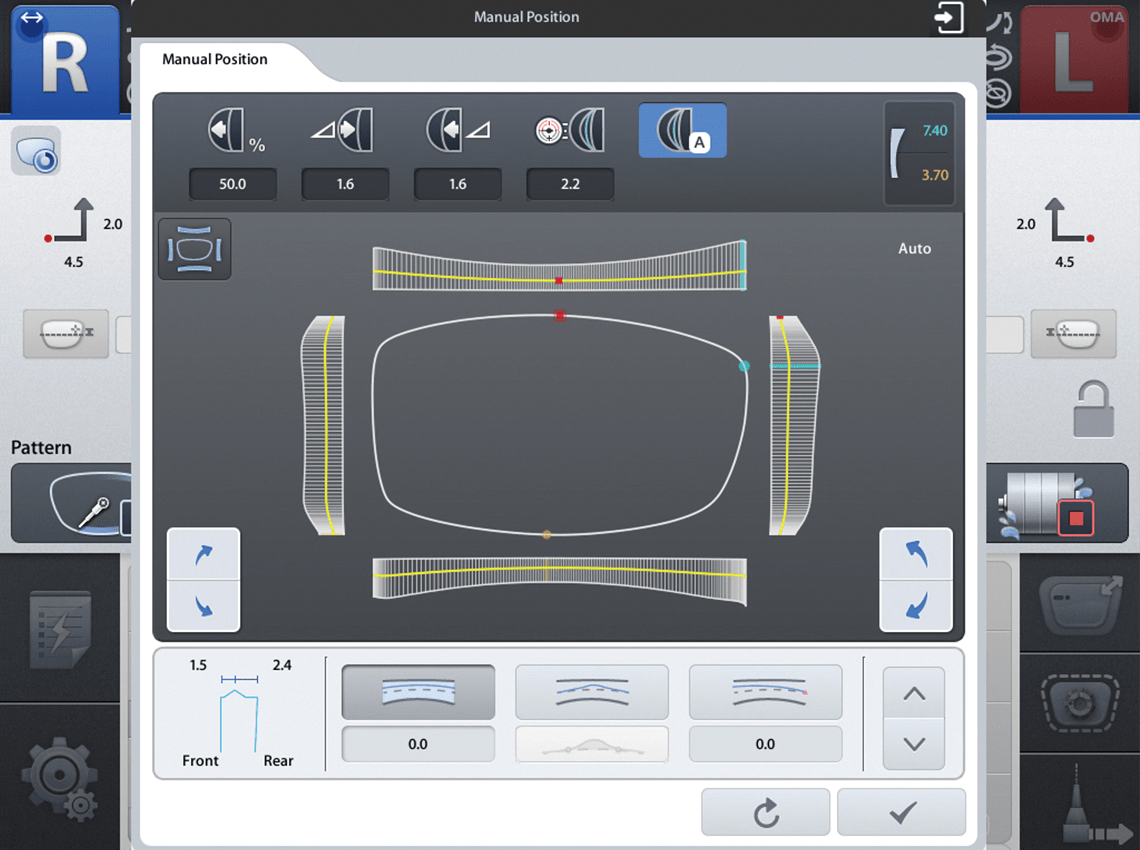Select the bevel ratio percent icon
The width and height of the screenshot is (1140, 850).
point(235,131)
